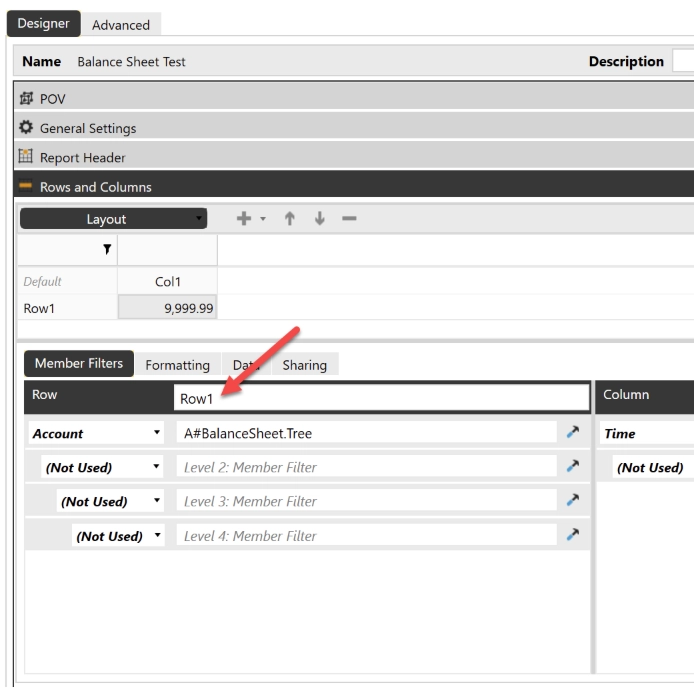Open member filter builder for Level 3

(x=573, y=500)
